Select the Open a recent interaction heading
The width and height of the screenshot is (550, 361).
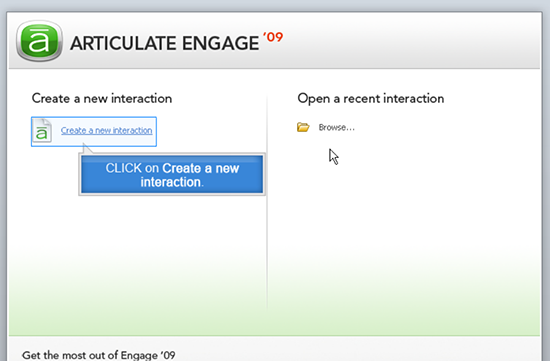(x=371, y=99)
